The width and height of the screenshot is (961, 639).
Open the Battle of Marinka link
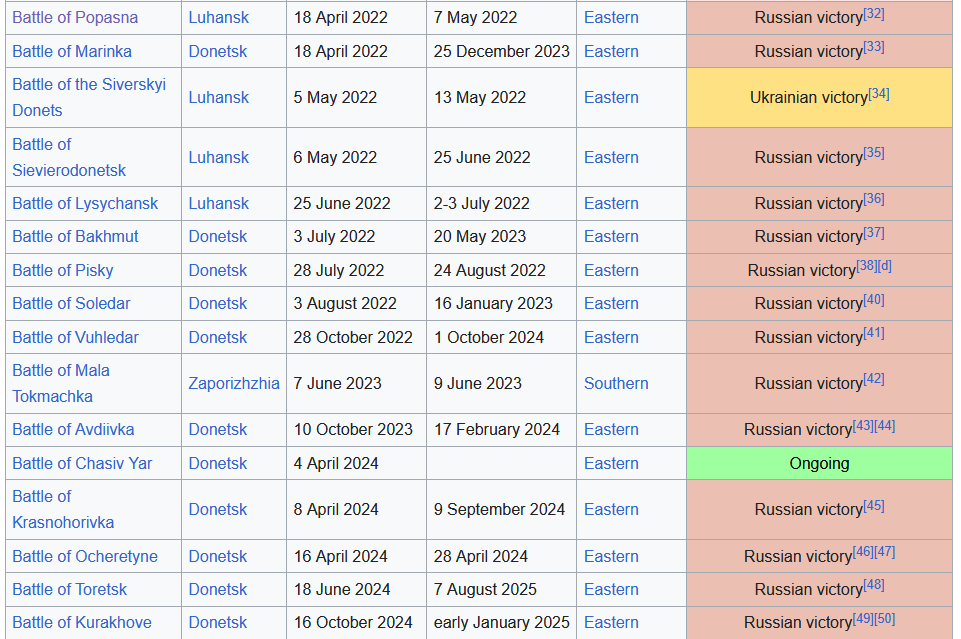[72, 51]
